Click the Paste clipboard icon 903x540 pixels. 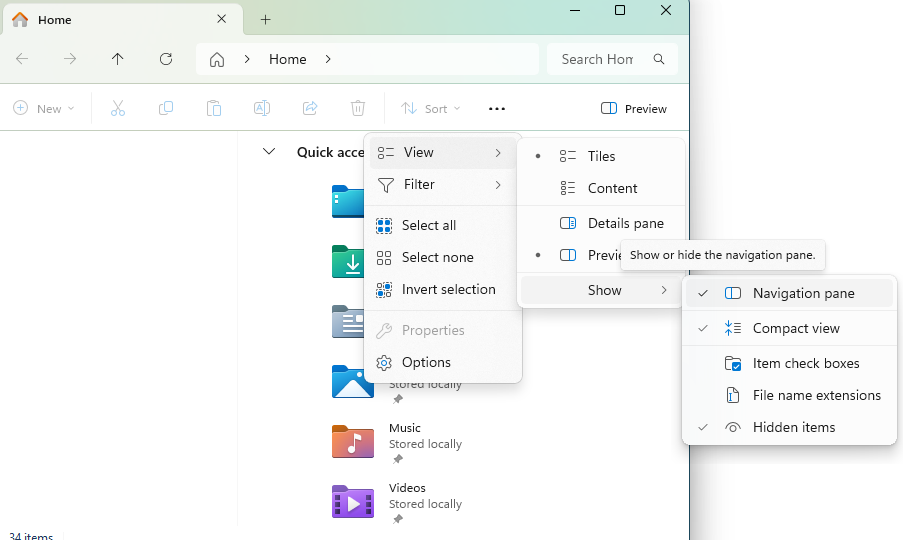[214, 108]
